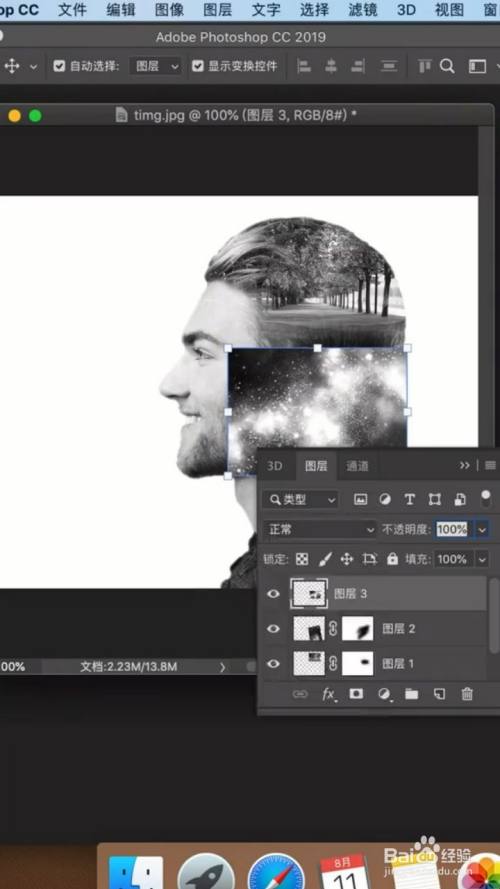
Task: Click the search magnifier in options bar
Action: tap(447, 66)
